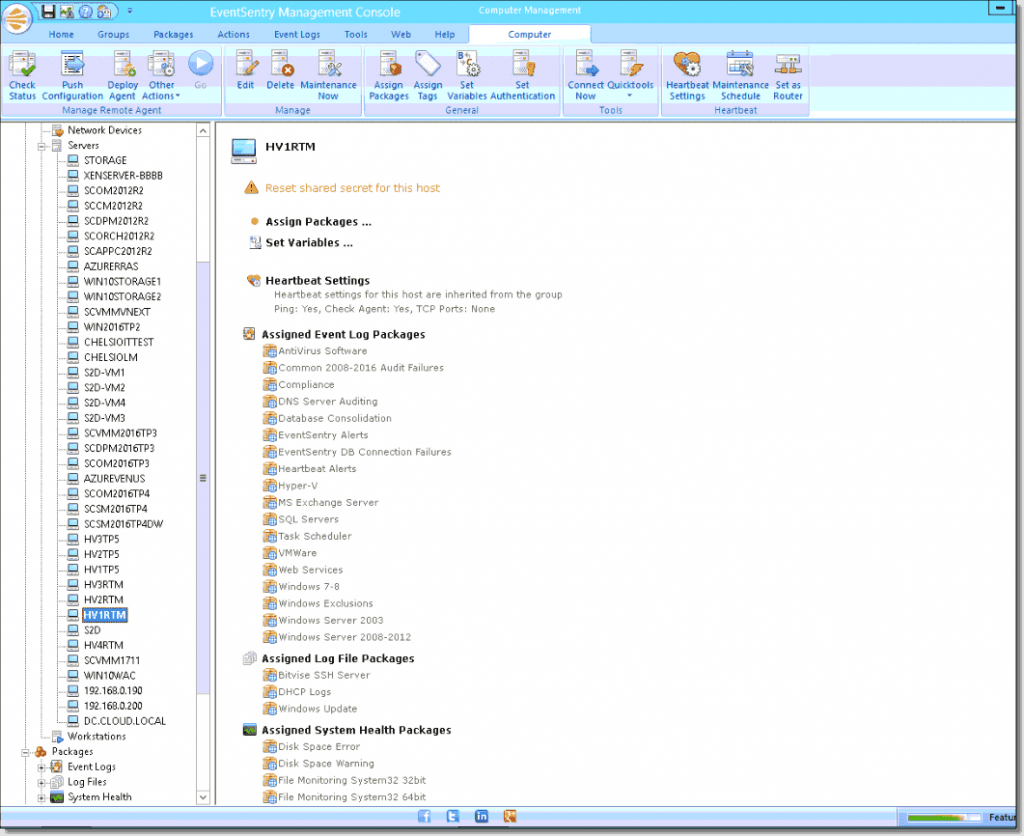Click the Set Variables ribbon icon
Screen dimensions: 1024x836
tap(467, 76)
